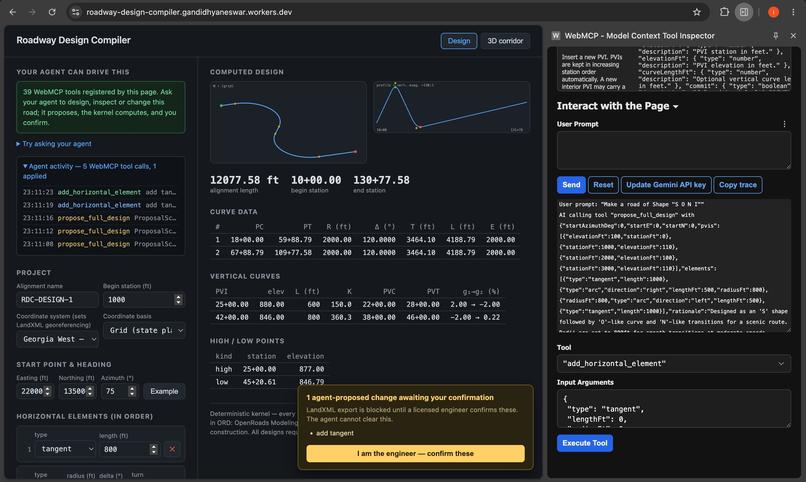Viewport: 806px width, 482px height.
Task: Reset the prompt conversation
Action: pos(602,184)
